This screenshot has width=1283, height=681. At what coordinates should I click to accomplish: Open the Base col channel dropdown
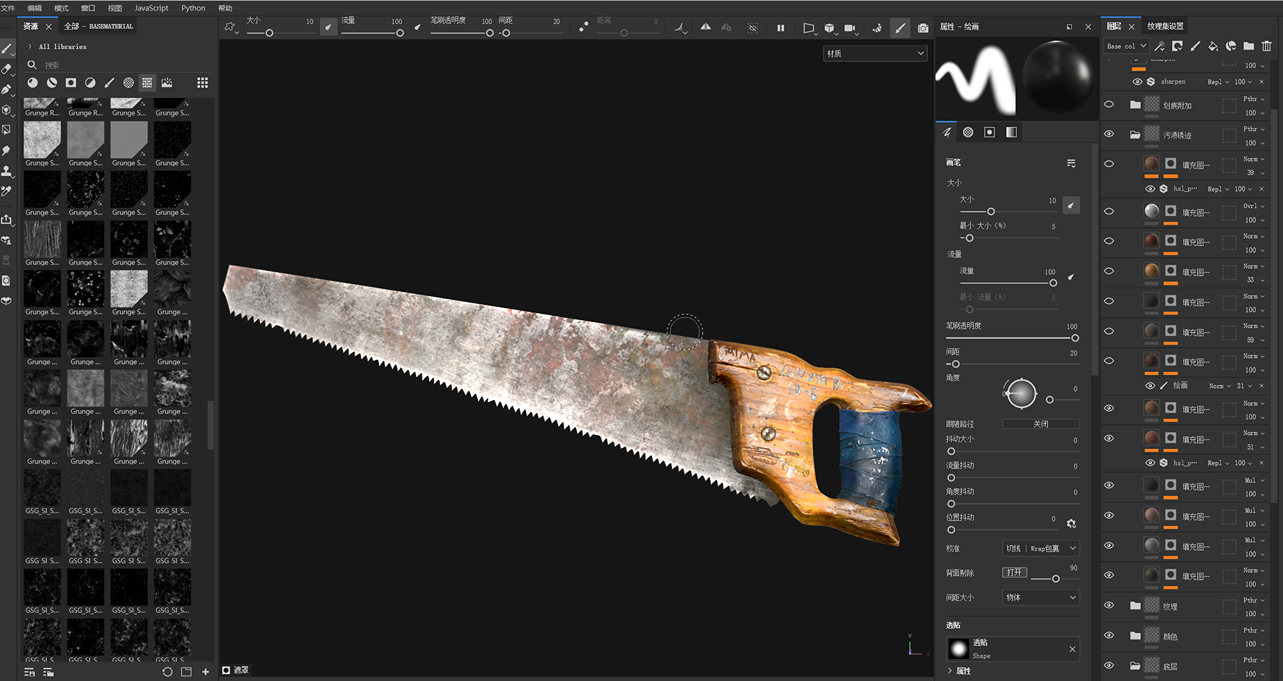coord(1124,46)
